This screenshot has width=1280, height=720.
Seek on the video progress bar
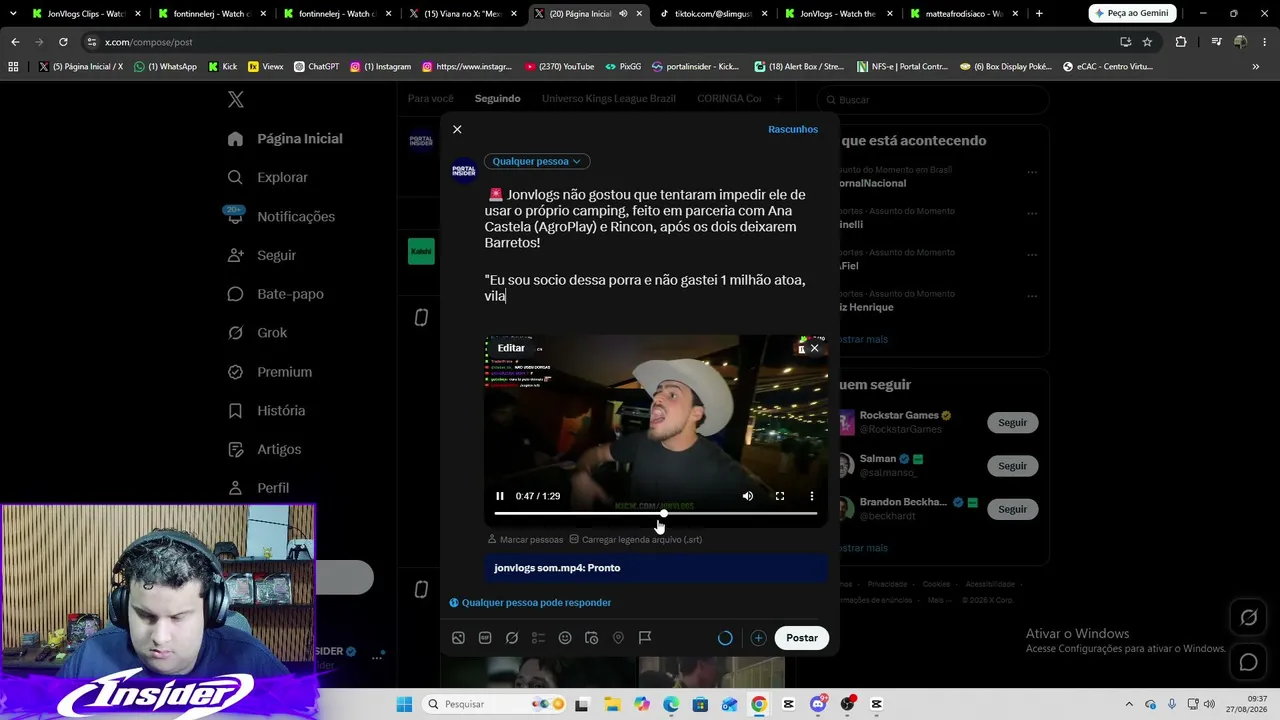(656, 513)
